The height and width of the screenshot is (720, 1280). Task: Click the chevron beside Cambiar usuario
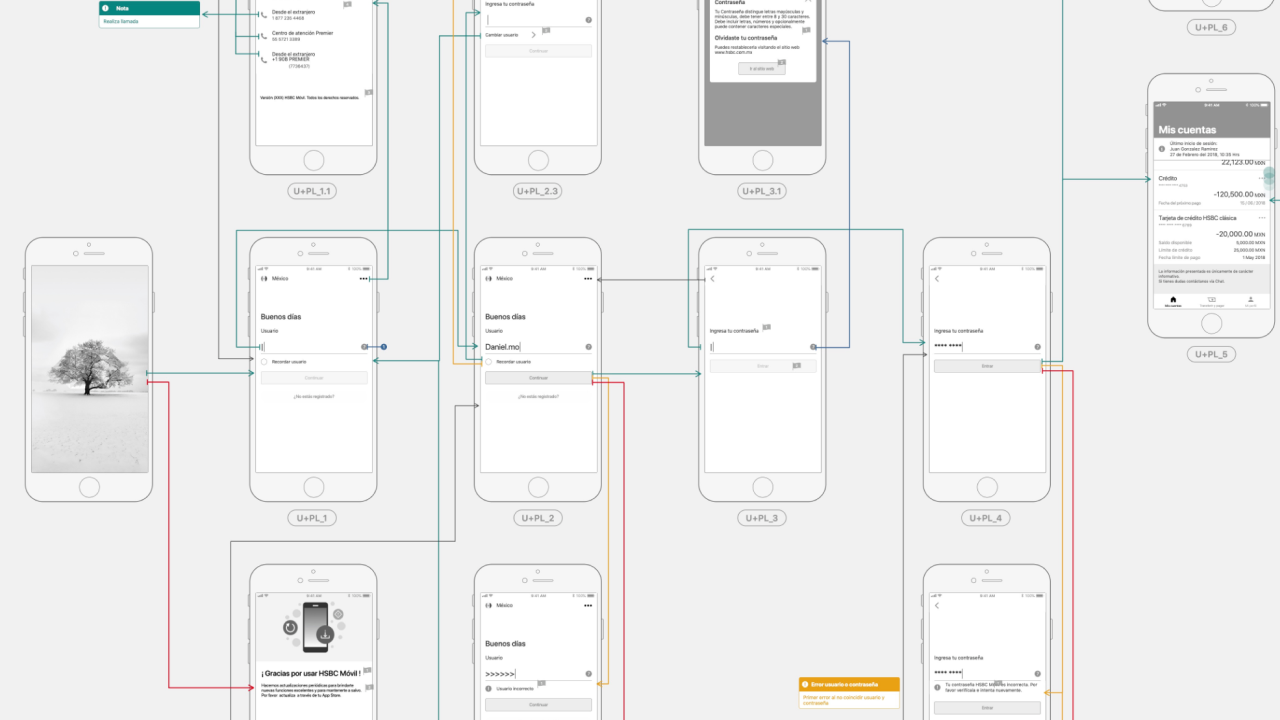(x=534, y=35)
